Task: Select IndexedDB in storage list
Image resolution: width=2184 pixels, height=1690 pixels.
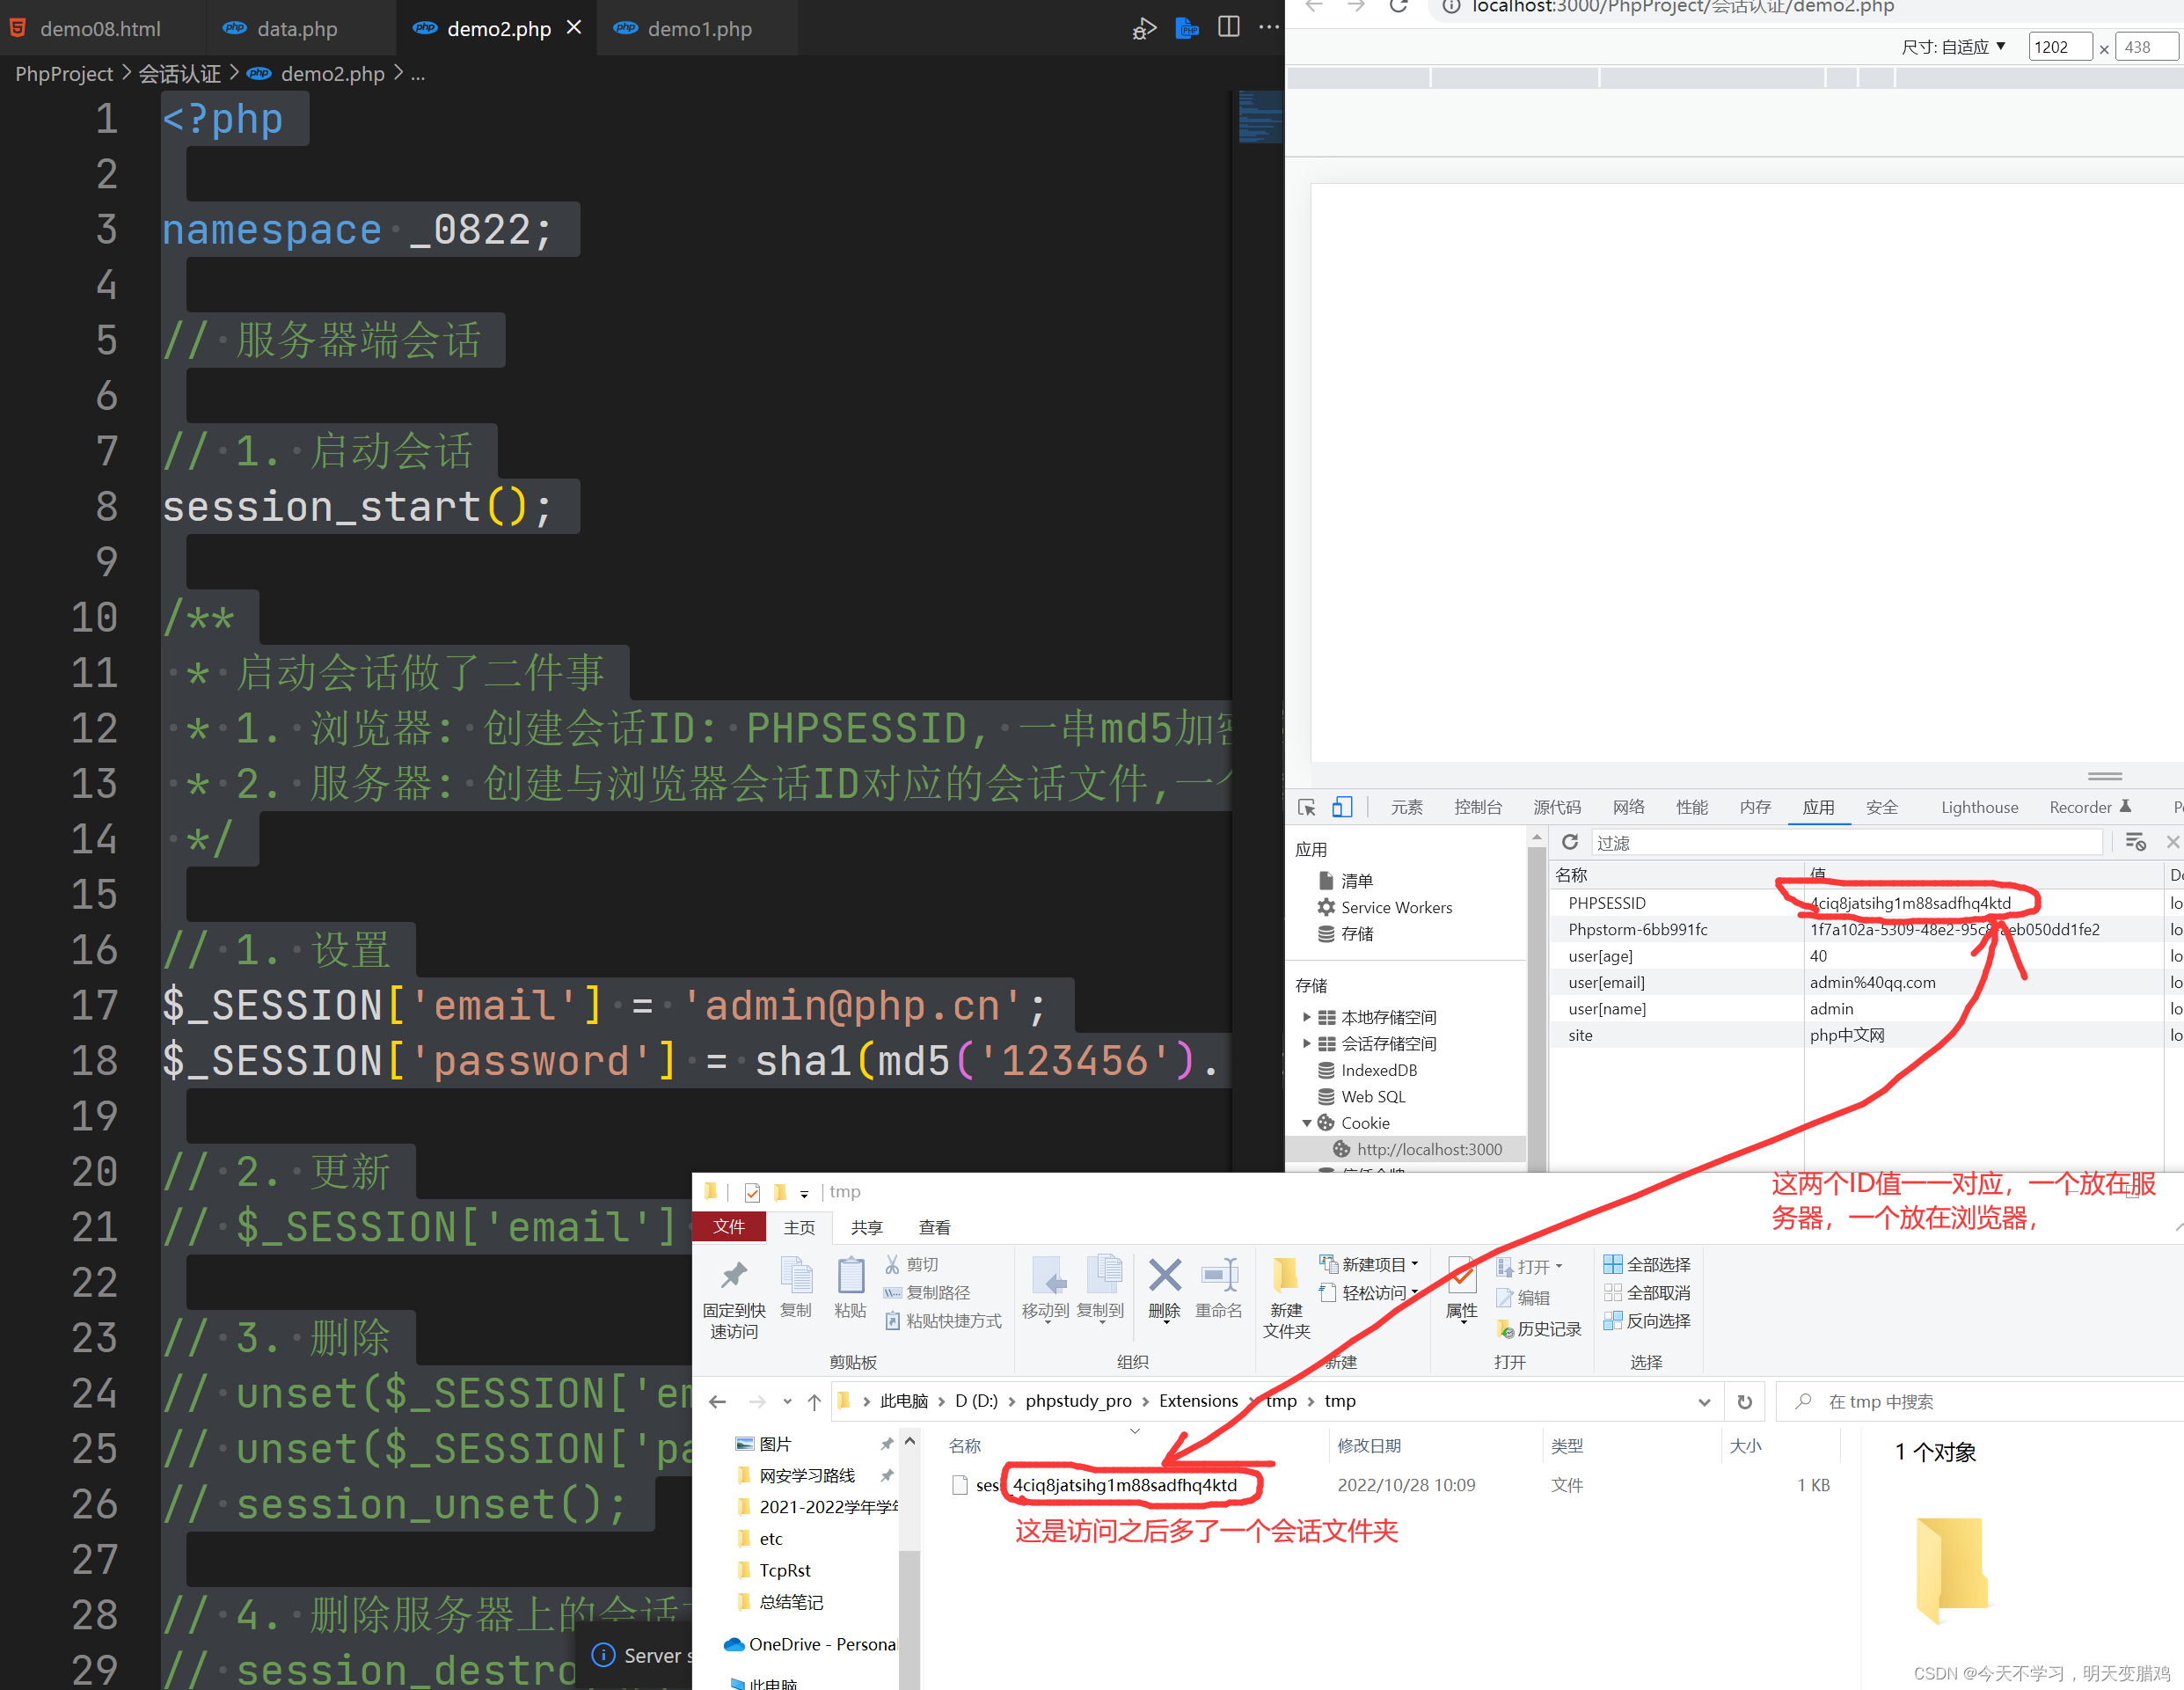Action: tap(1378, 1070)
